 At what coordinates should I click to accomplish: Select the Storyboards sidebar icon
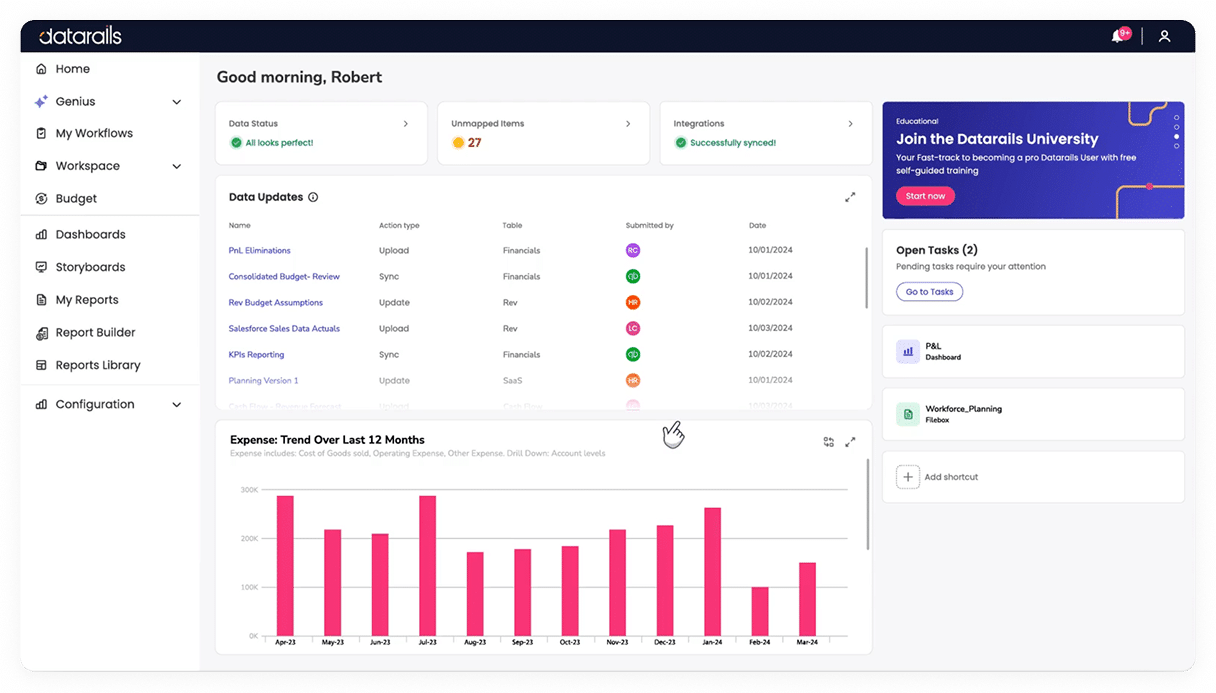coord(40,266)
